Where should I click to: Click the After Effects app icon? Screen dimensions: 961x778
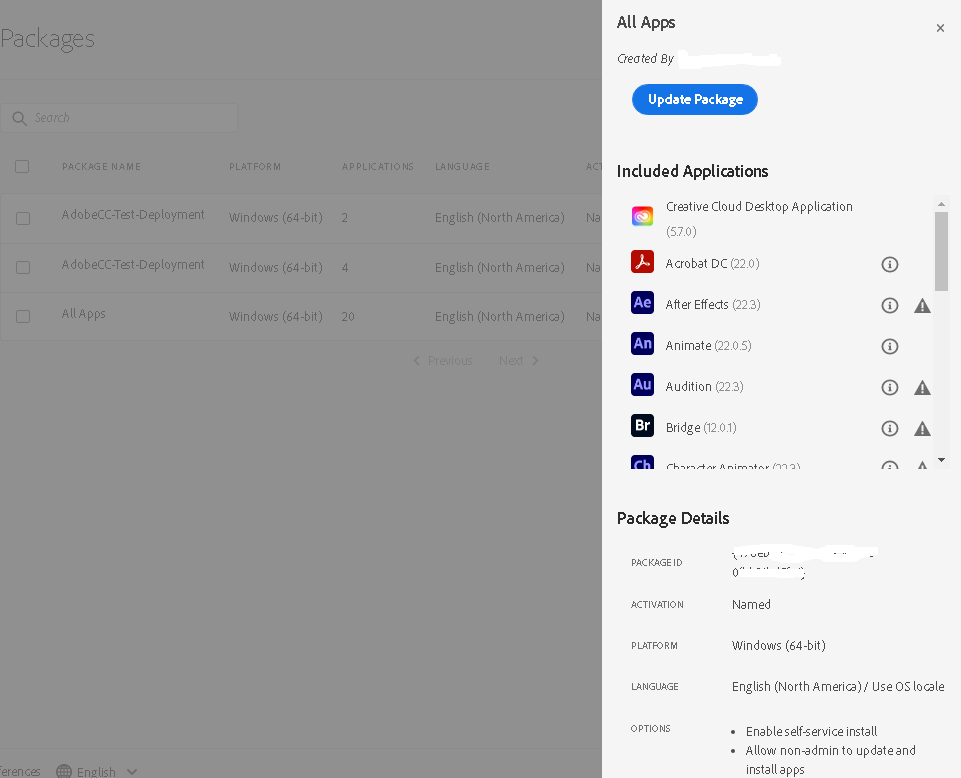(642, 303)
